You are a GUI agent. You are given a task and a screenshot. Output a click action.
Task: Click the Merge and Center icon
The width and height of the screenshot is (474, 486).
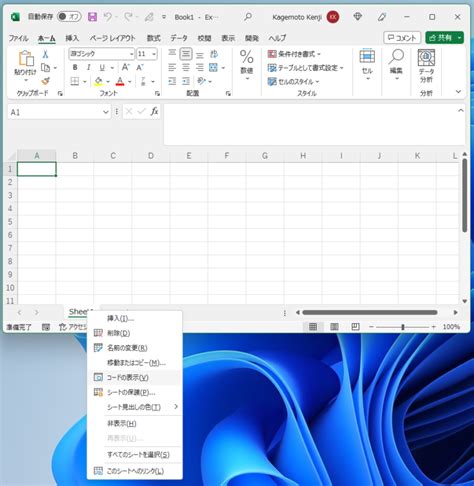[x=213, y=68]
